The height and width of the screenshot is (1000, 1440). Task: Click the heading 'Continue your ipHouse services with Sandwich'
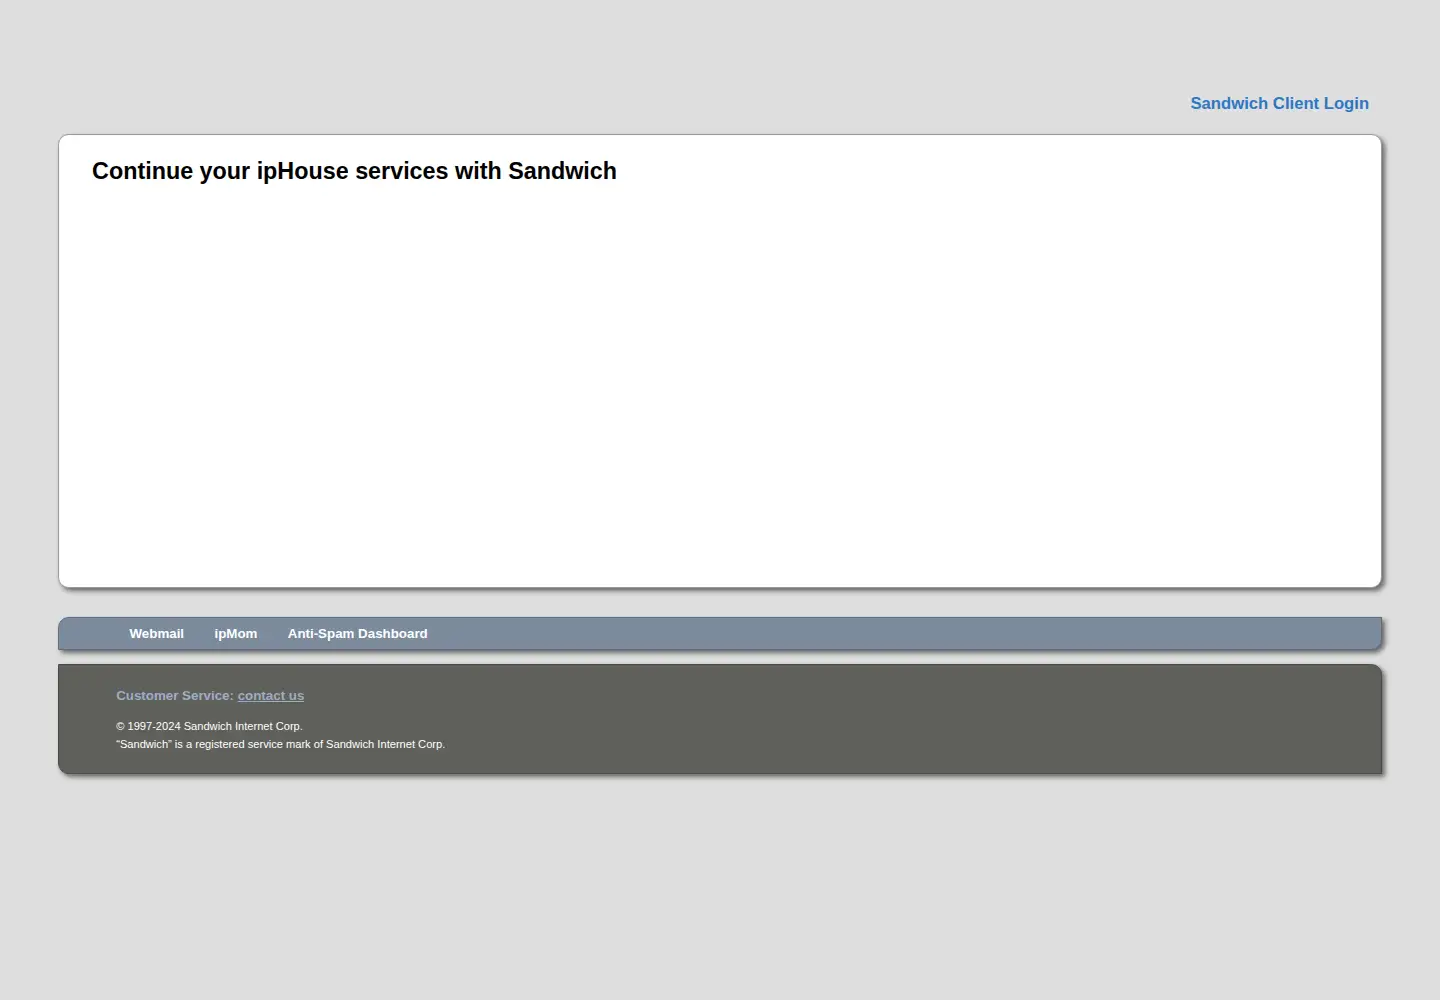pyautogui.click(x=354, y=171)
